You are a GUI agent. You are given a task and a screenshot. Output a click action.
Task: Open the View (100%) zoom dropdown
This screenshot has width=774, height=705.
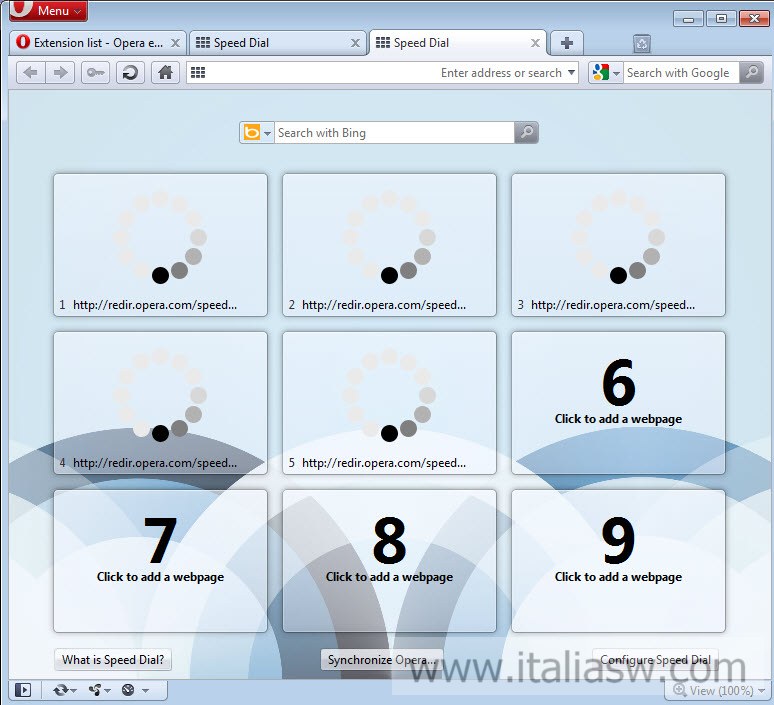[x=719, y=690]
